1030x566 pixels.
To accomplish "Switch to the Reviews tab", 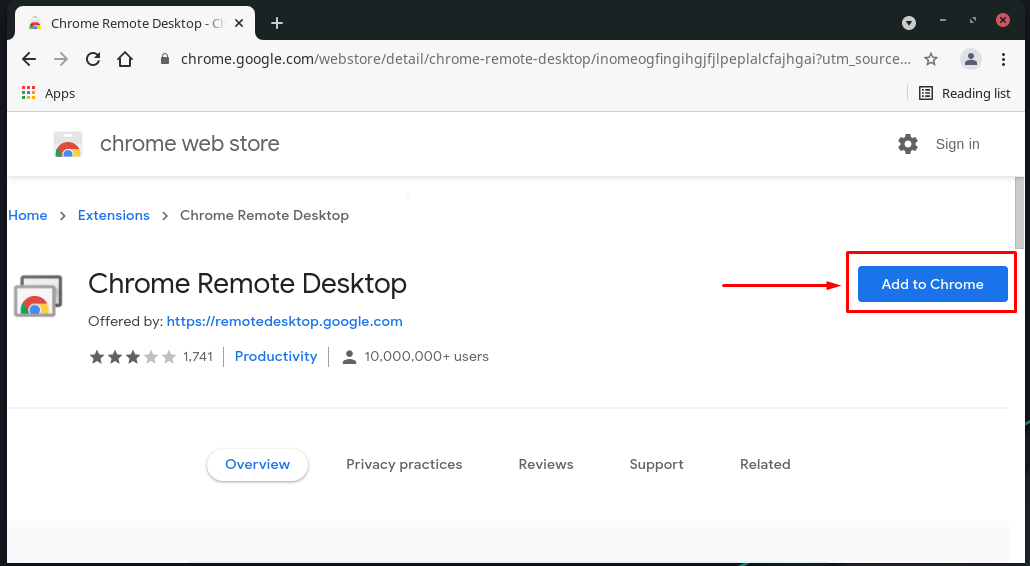I will tap(546, 464).
